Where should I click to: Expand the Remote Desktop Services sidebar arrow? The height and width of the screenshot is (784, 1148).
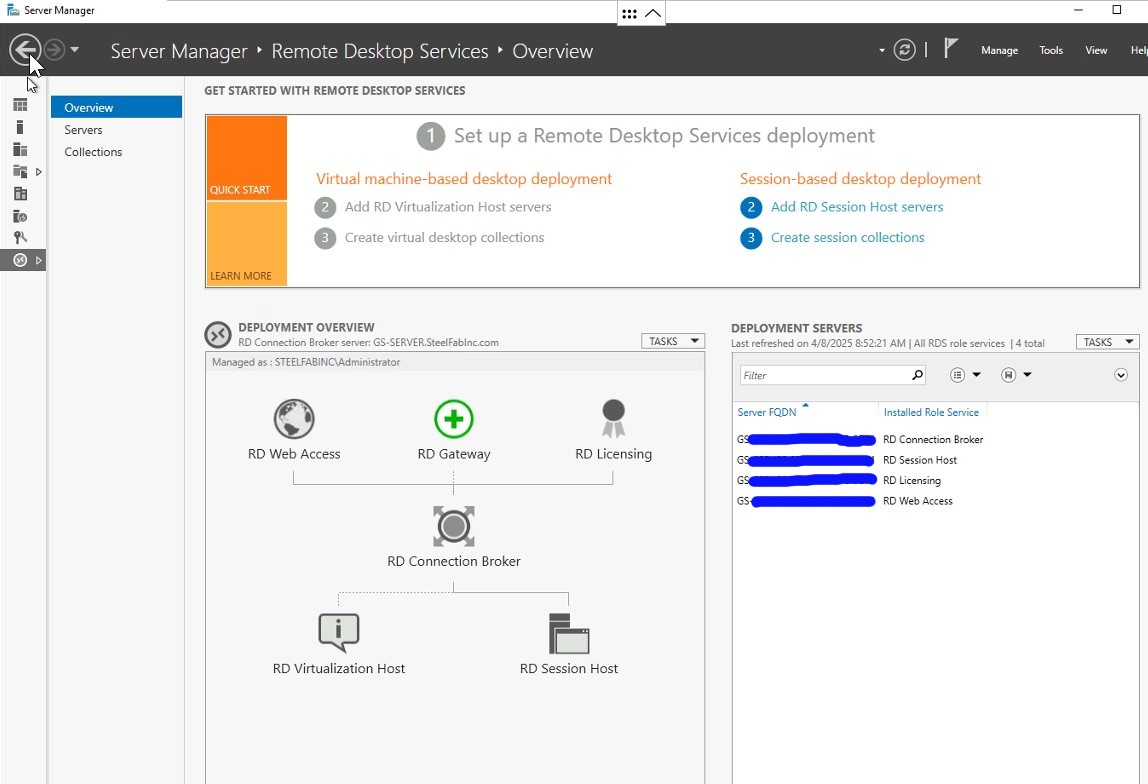39,260
